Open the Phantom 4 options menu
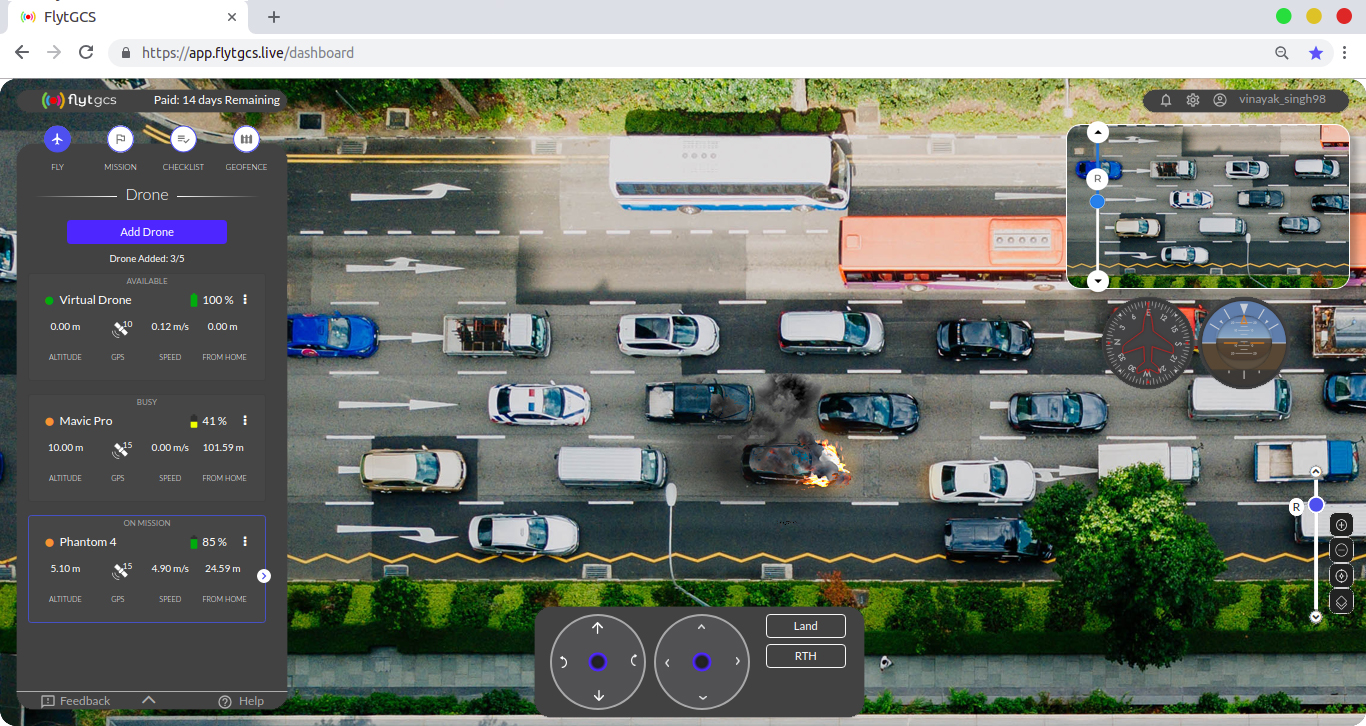 click(245, 542)
